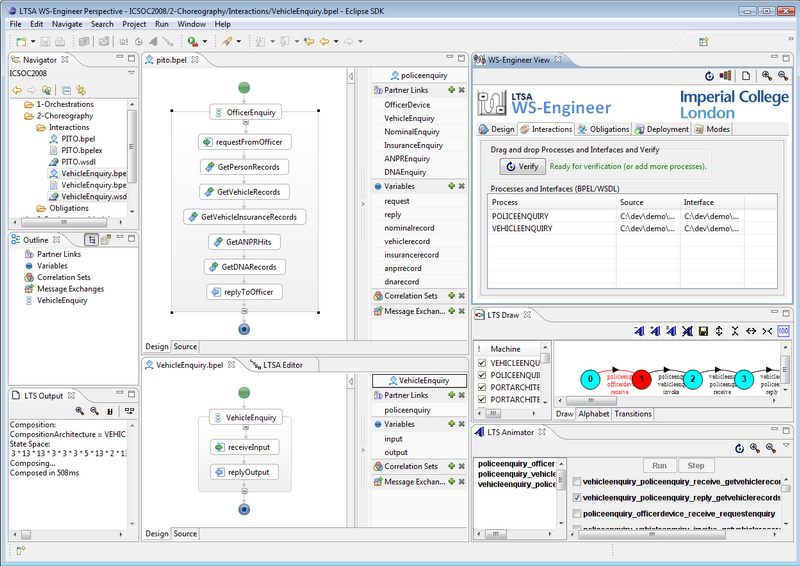Remove Partner Link with X icon in pito.bpel
Image resolution: width=800 pixels, height=566 pixels.
pyautogui.click(x=462, y=90)
